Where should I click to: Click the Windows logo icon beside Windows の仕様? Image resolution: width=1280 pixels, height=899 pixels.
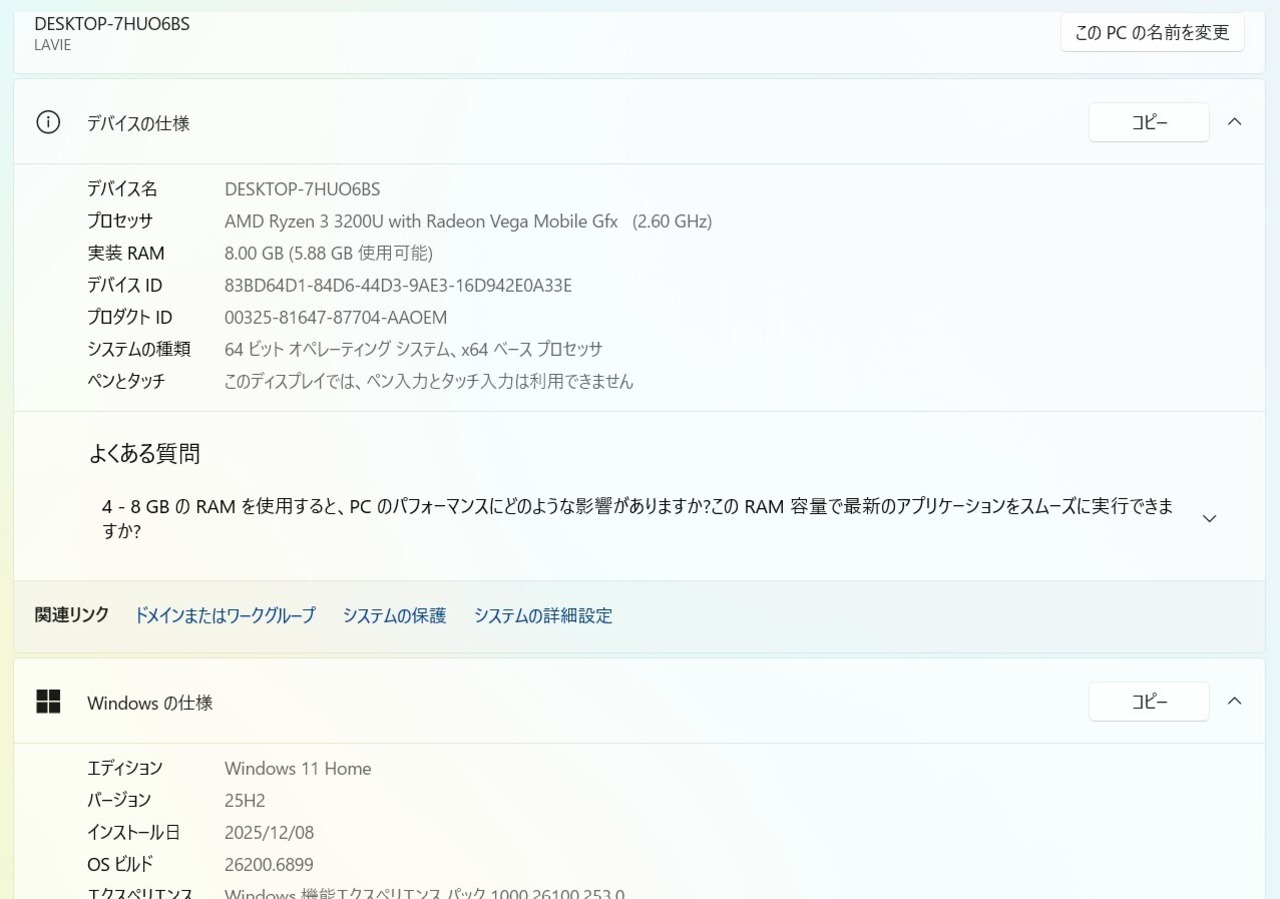tap(48, 702)
